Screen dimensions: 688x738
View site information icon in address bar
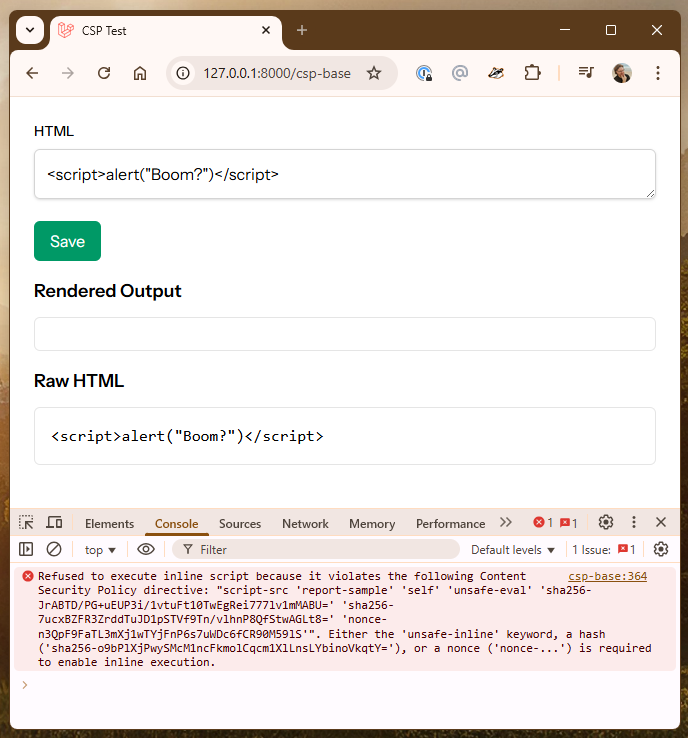183,73
